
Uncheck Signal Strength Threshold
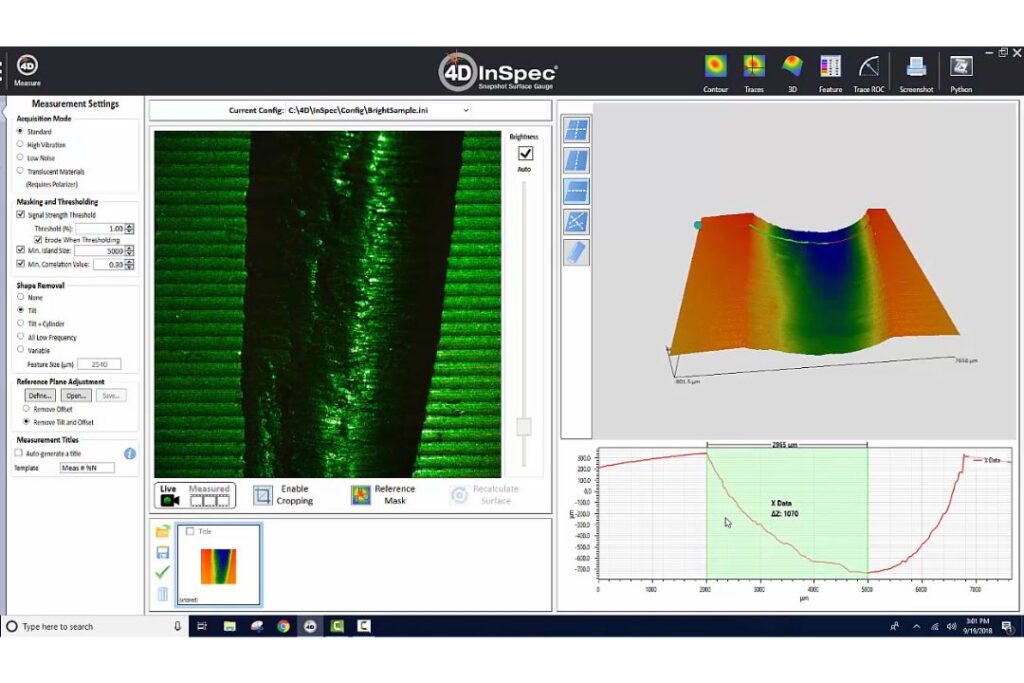click(21, 215)
